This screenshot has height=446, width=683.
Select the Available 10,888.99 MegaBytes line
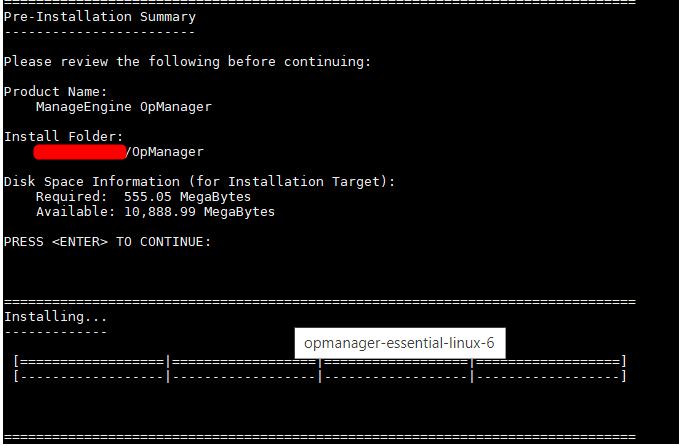(155, 212)
